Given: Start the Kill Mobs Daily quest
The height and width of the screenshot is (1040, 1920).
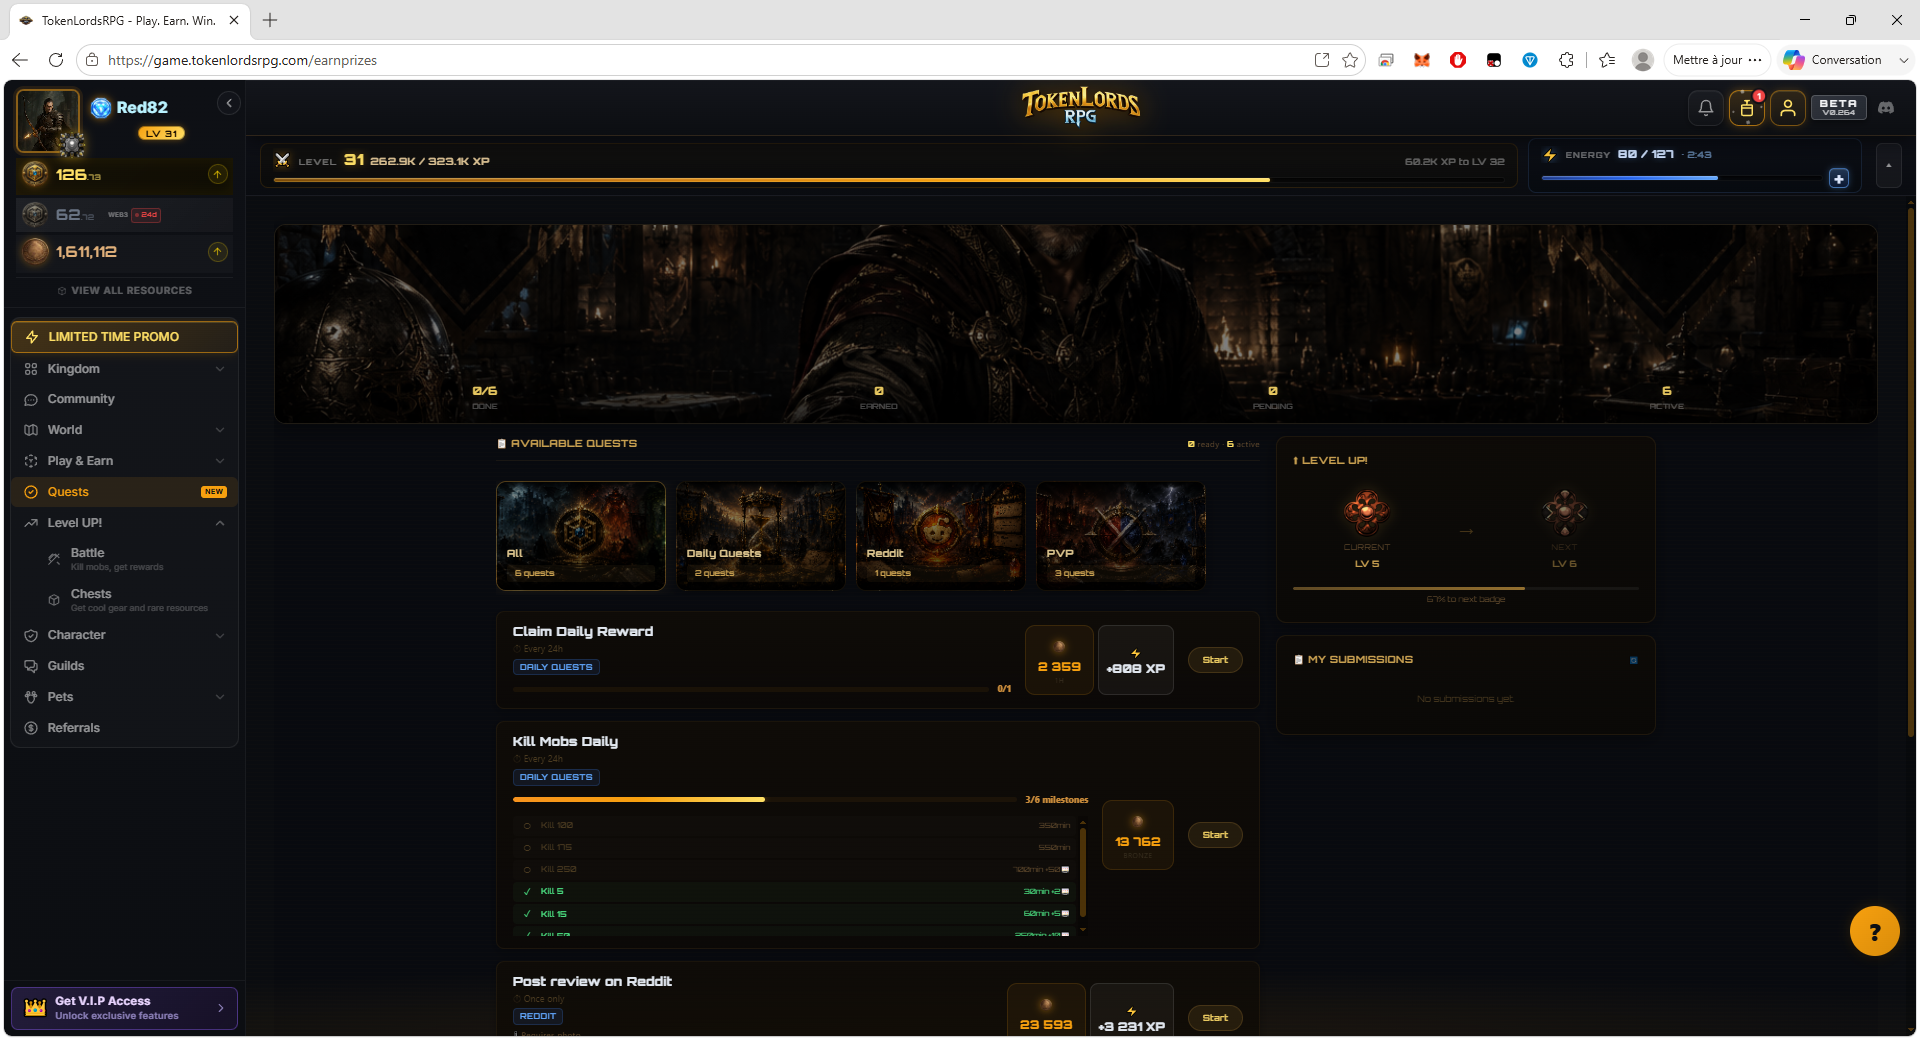Looking at the screenshot, I should tap(1215, 835).
